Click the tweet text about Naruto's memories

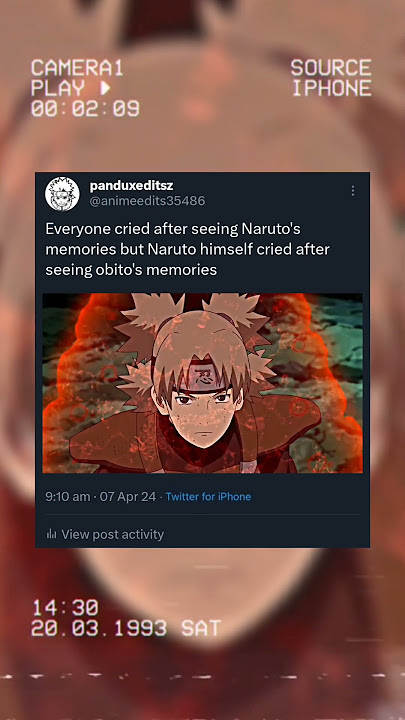pyautogui.click(x=187, y=249)
